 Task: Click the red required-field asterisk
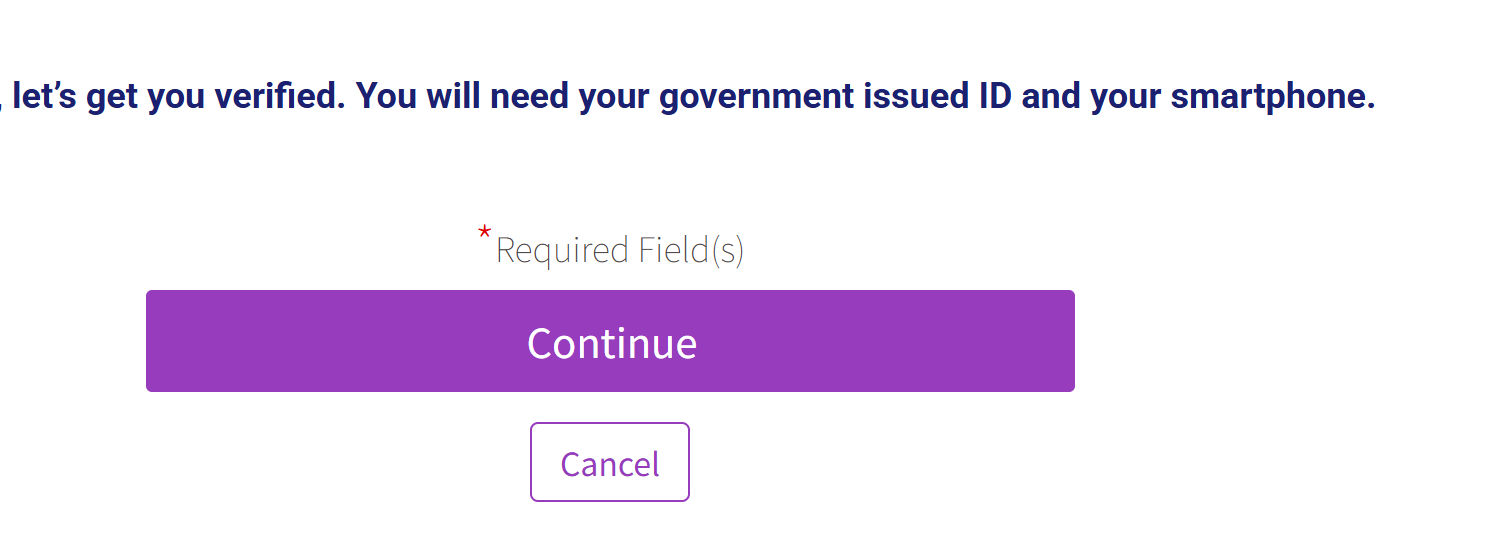pyautogui.click(x=484, y=233)
